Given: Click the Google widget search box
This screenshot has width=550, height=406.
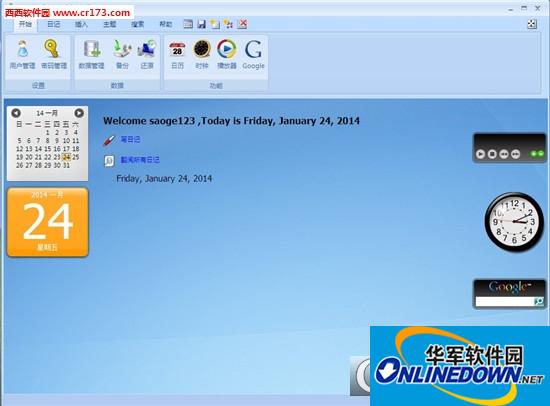Looking at the screenshot, I should coord(504,301).
